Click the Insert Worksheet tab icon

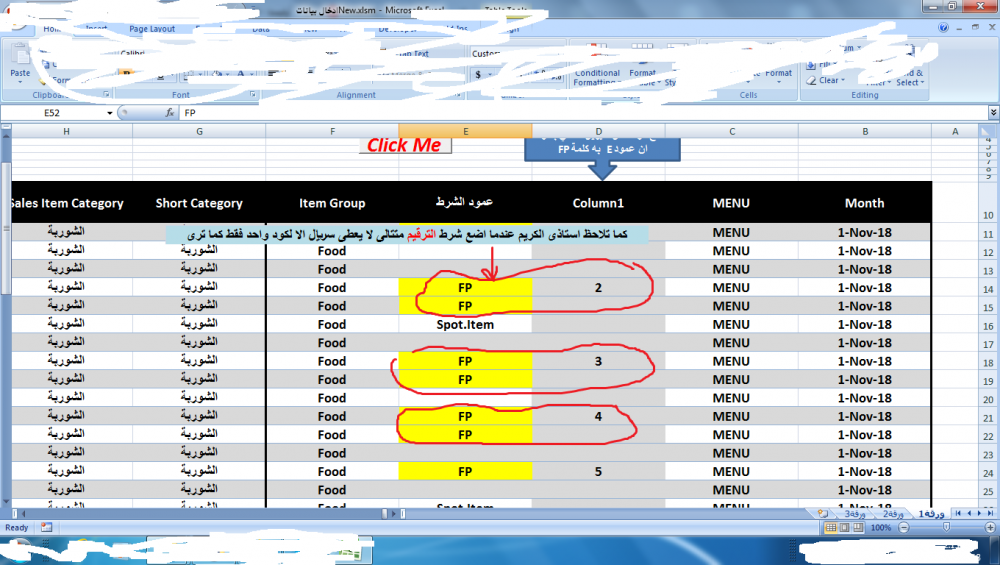[x=823, y=513]
